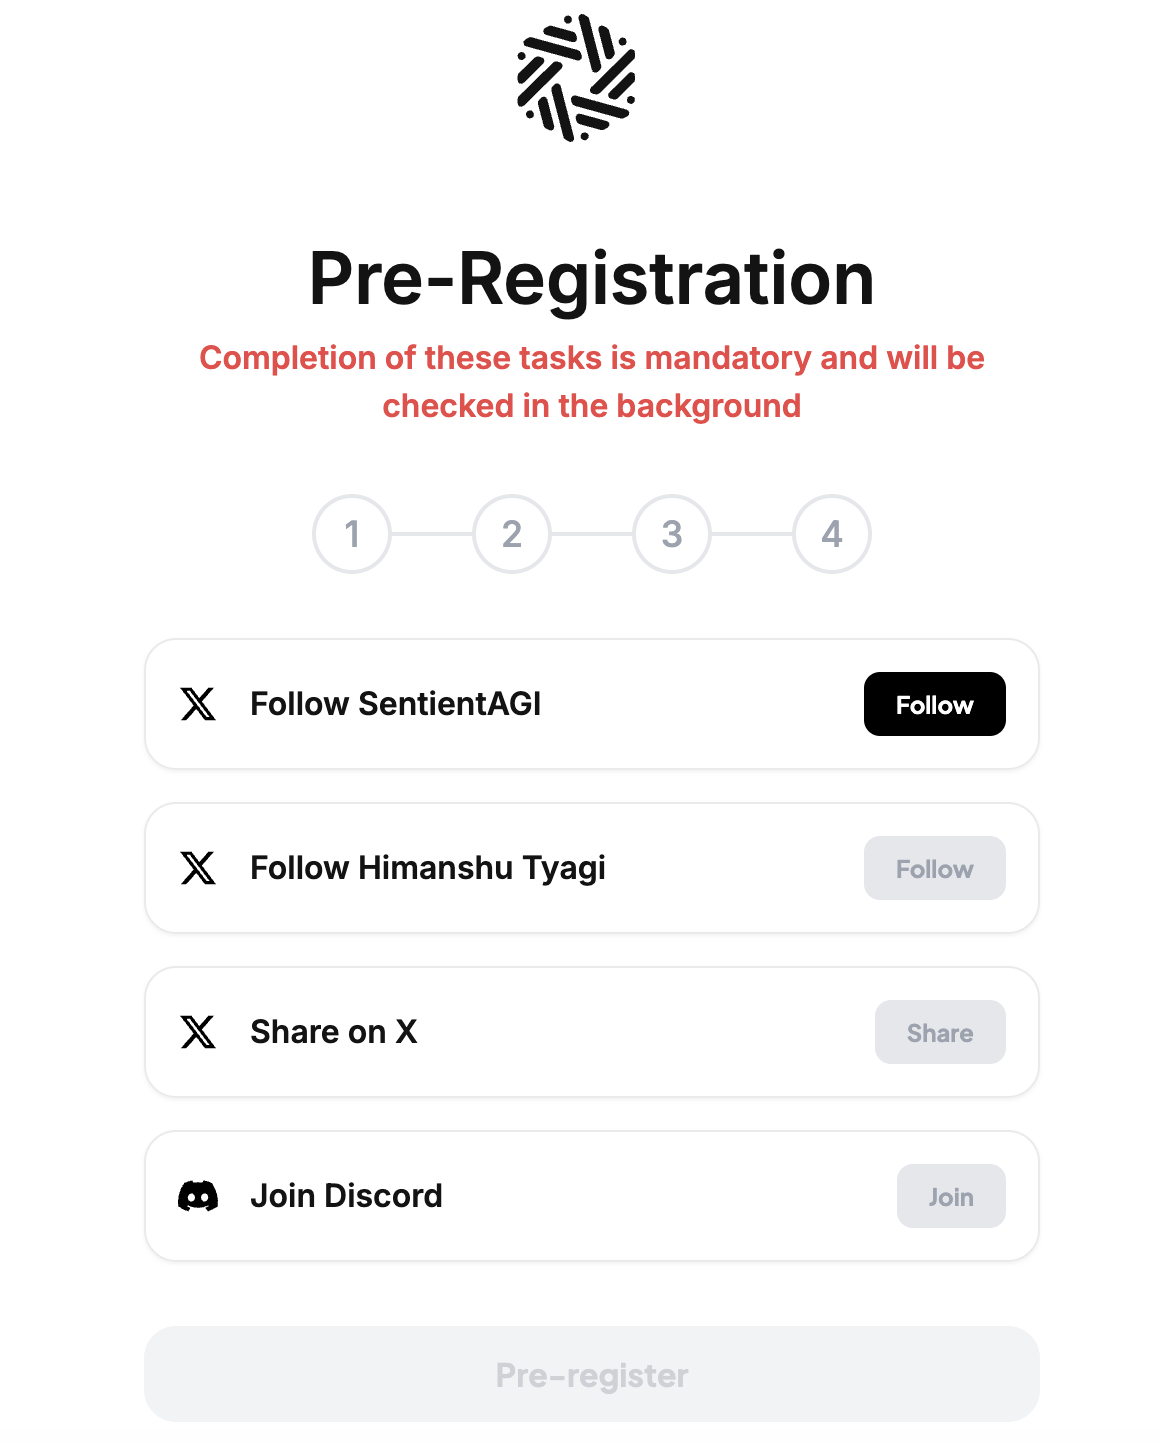Click the Share on X task label
The image size is (1160, 1442).
(333, 1032)
